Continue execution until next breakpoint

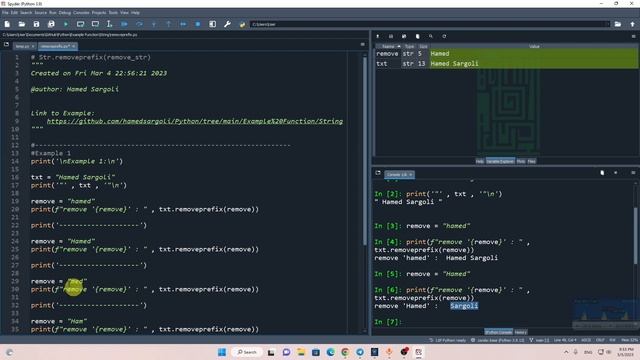tap(183, 24)
